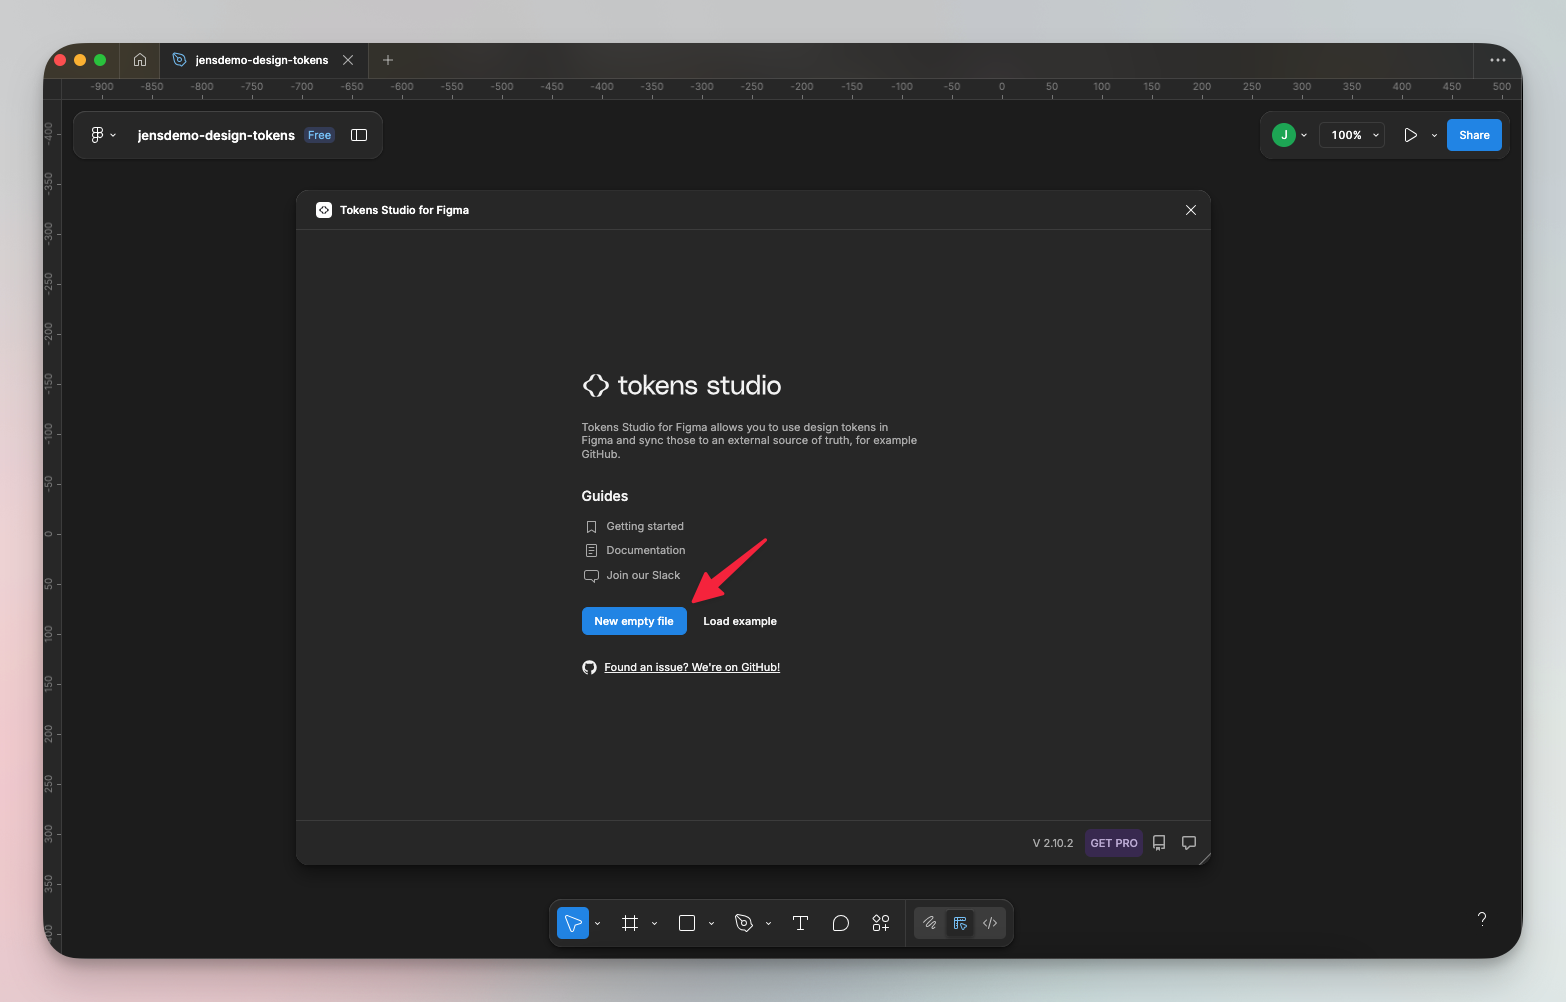Open the three-dot menu in the title bar

point(1497,60)
